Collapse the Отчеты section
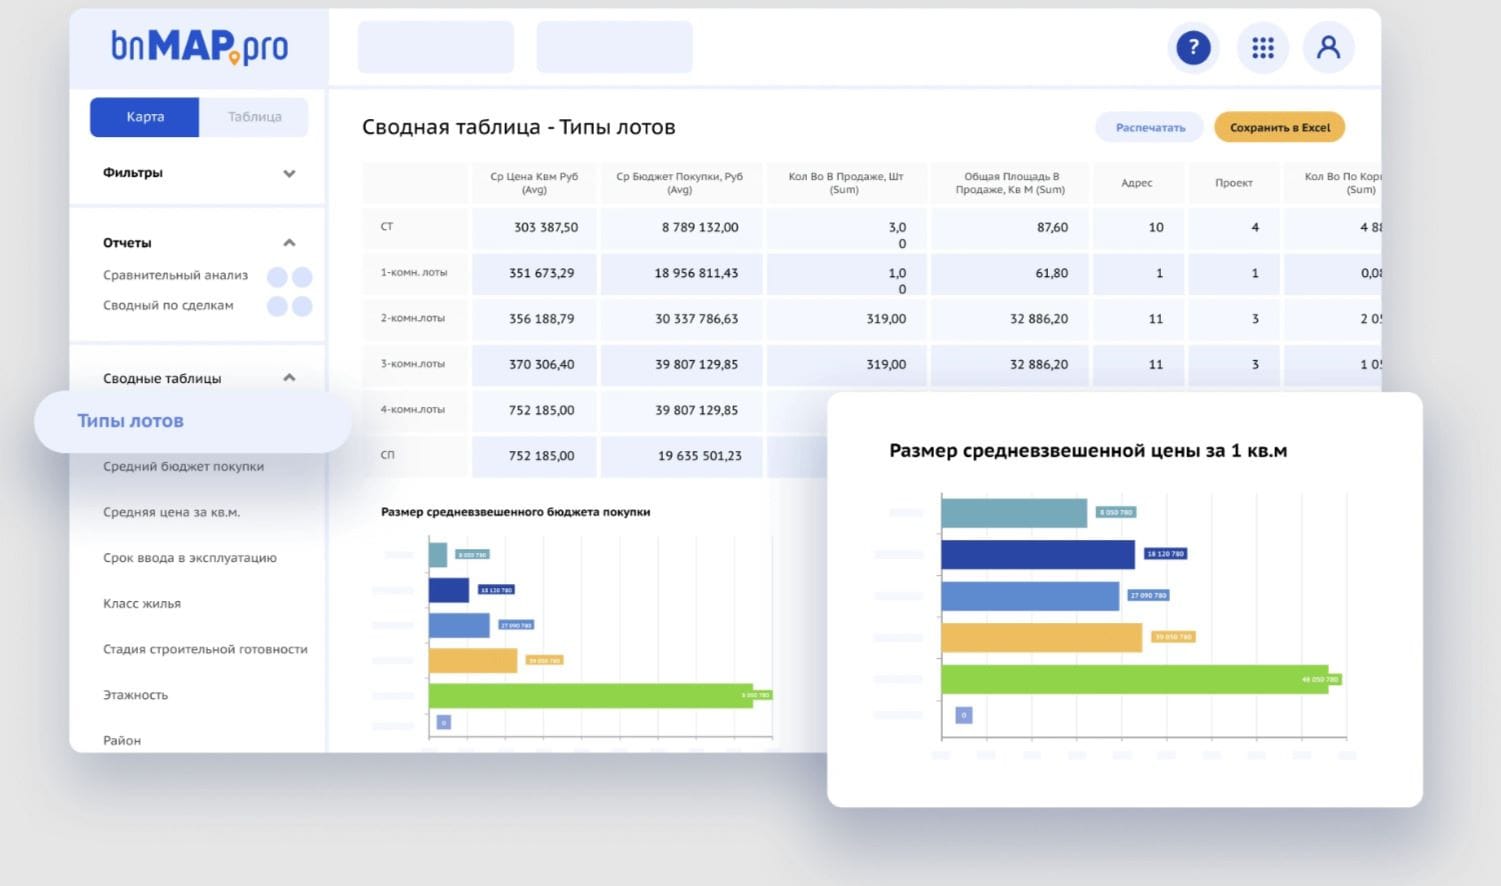This screenshot has width=1501, height=886. coord(289,242)
